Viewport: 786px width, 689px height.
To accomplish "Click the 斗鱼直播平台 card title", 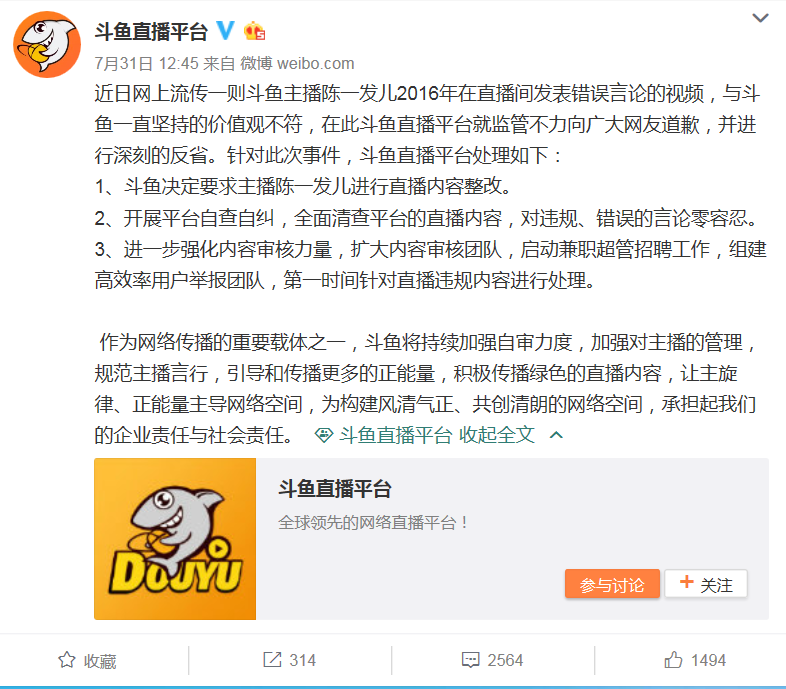I will click(335, 489).
